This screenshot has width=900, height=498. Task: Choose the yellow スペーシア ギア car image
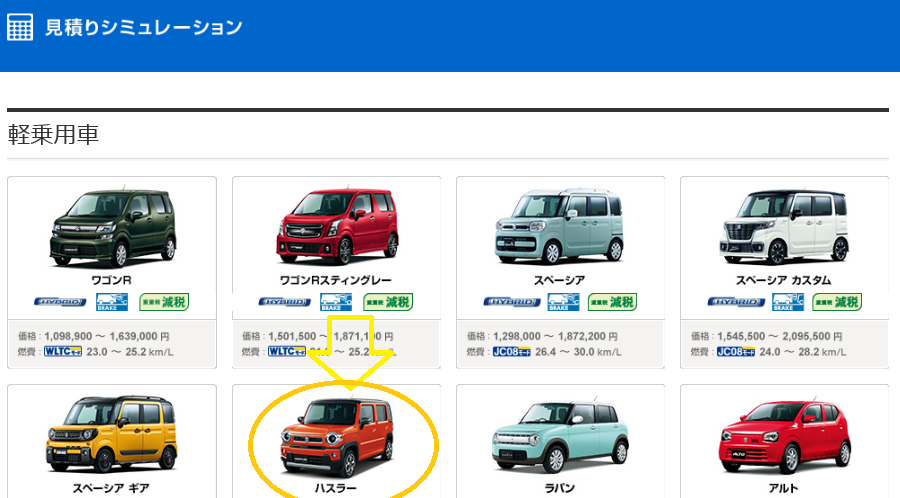click(112, 433)
